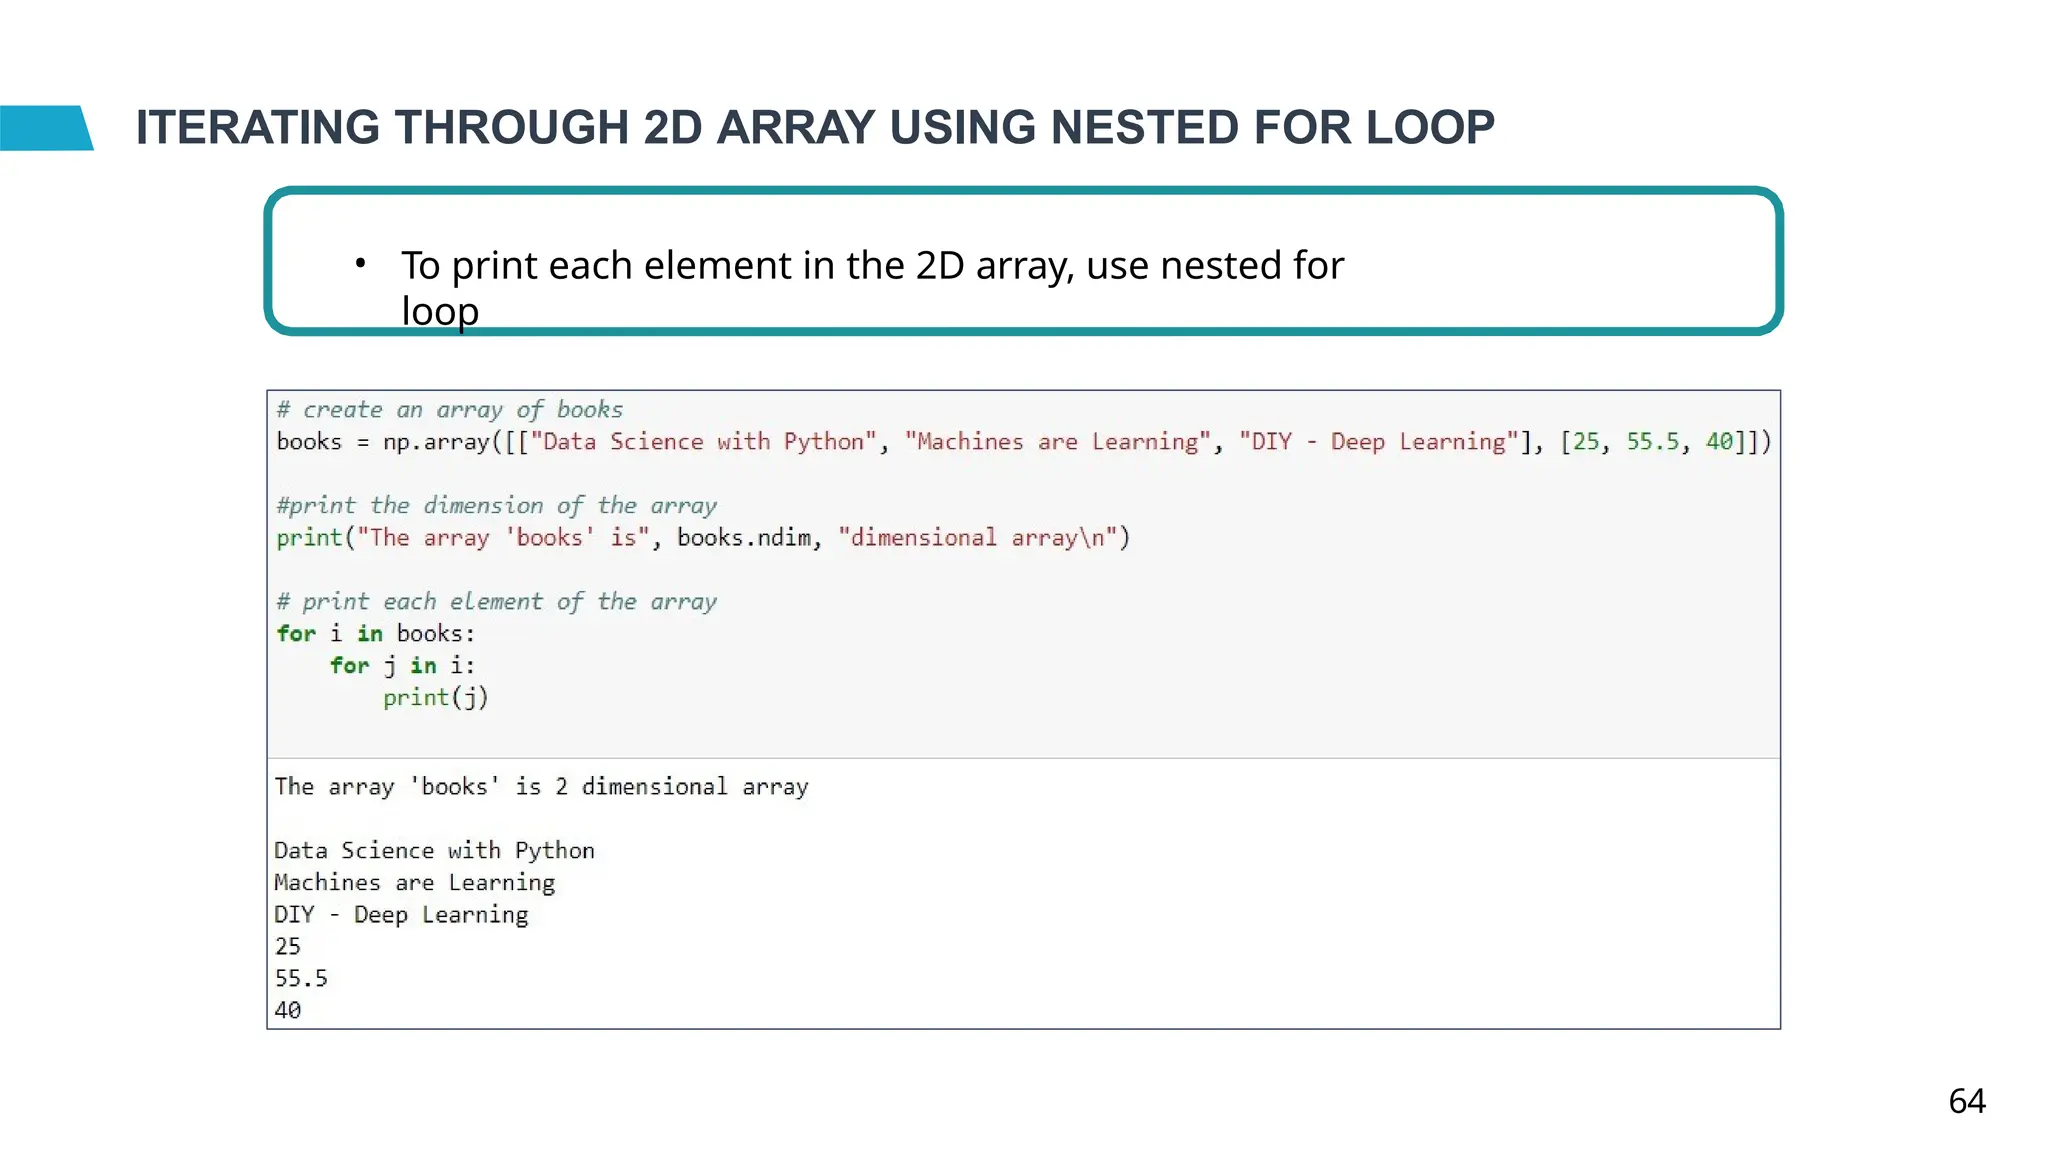The image size is (2048, 1152).
Task: Click the output value '55.5'
Action: point(301,979)
